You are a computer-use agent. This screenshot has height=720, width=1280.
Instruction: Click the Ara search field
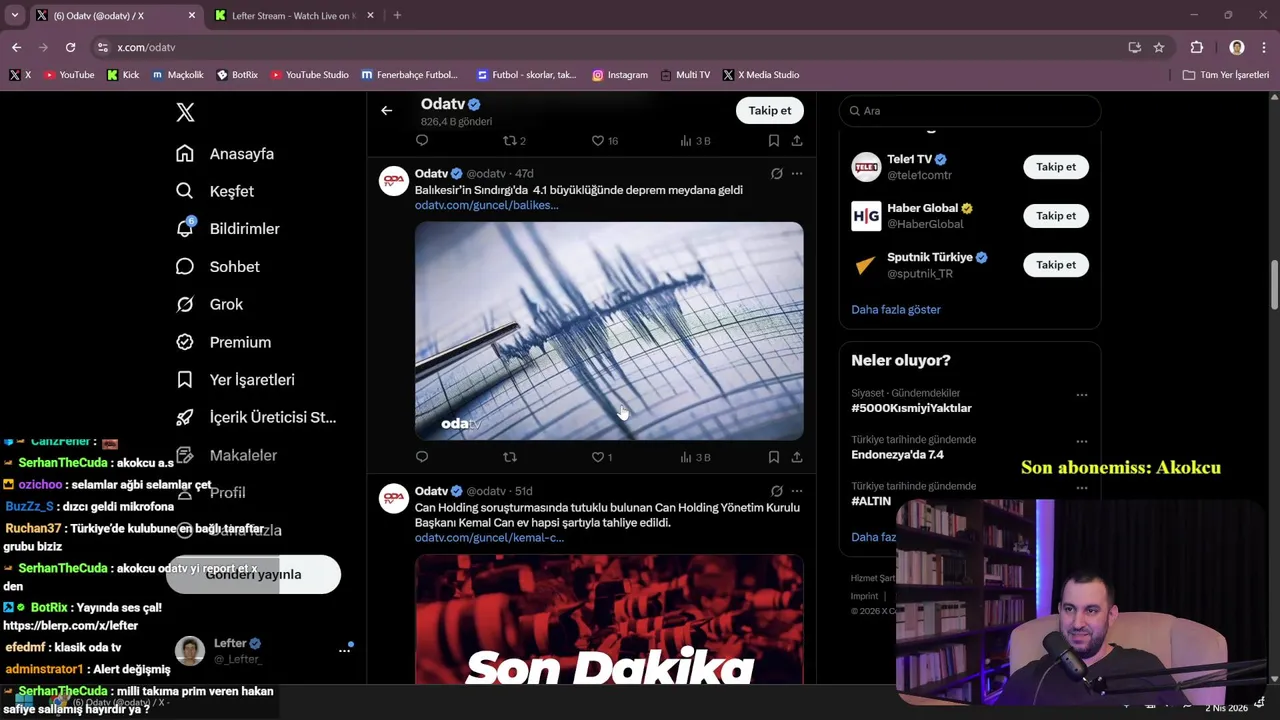(x=970, y=111)
